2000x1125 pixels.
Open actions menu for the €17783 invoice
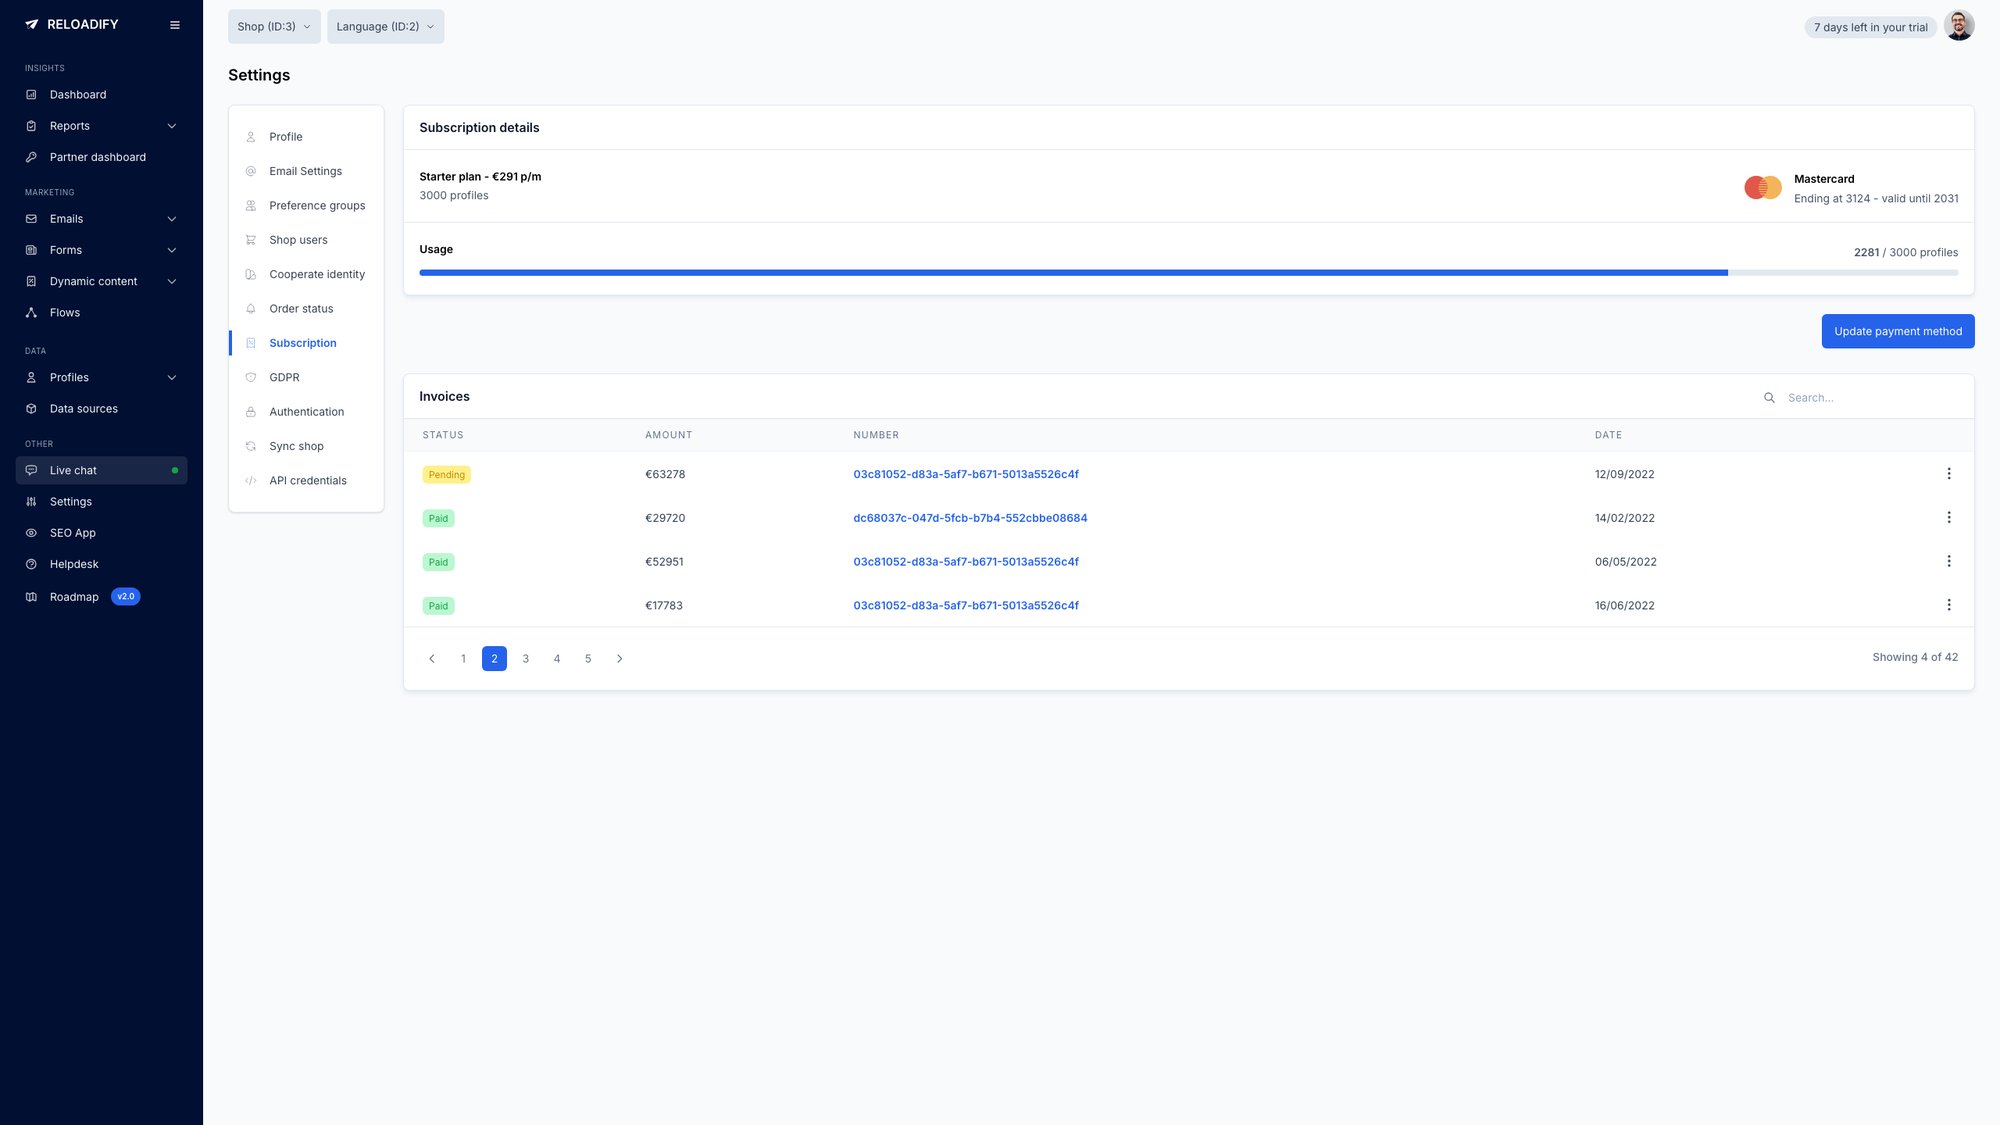coord(1948,604)
